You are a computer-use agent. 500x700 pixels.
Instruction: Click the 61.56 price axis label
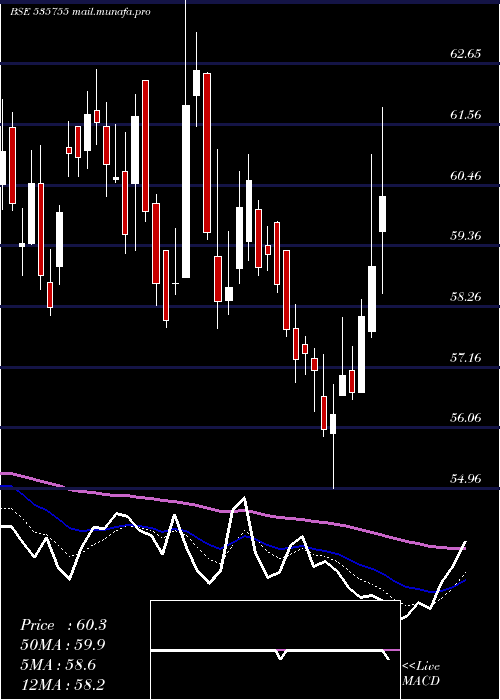(466, 115)
